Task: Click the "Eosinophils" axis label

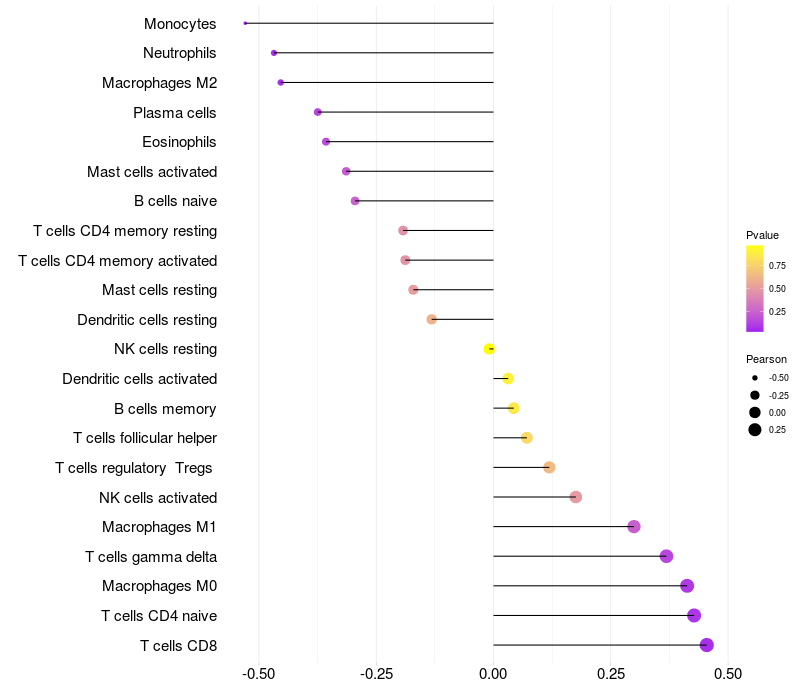Action: click(179, 142)
